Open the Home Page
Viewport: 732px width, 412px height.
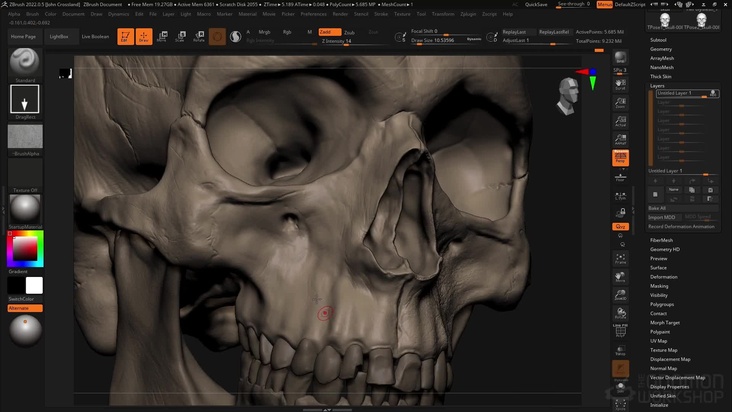tap(23, 36)
